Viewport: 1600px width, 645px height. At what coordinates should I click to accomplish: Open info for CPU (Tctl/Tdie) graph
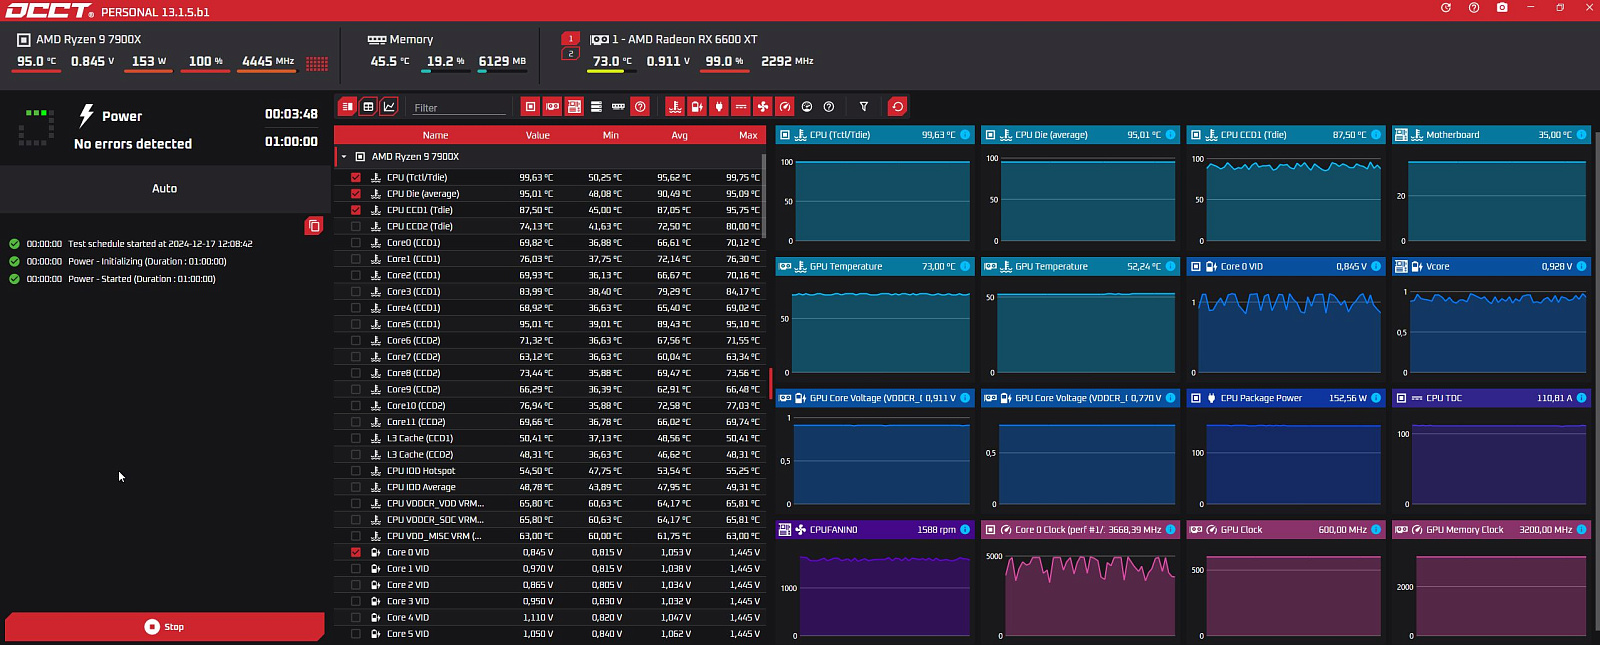click(x=965, y=134)
